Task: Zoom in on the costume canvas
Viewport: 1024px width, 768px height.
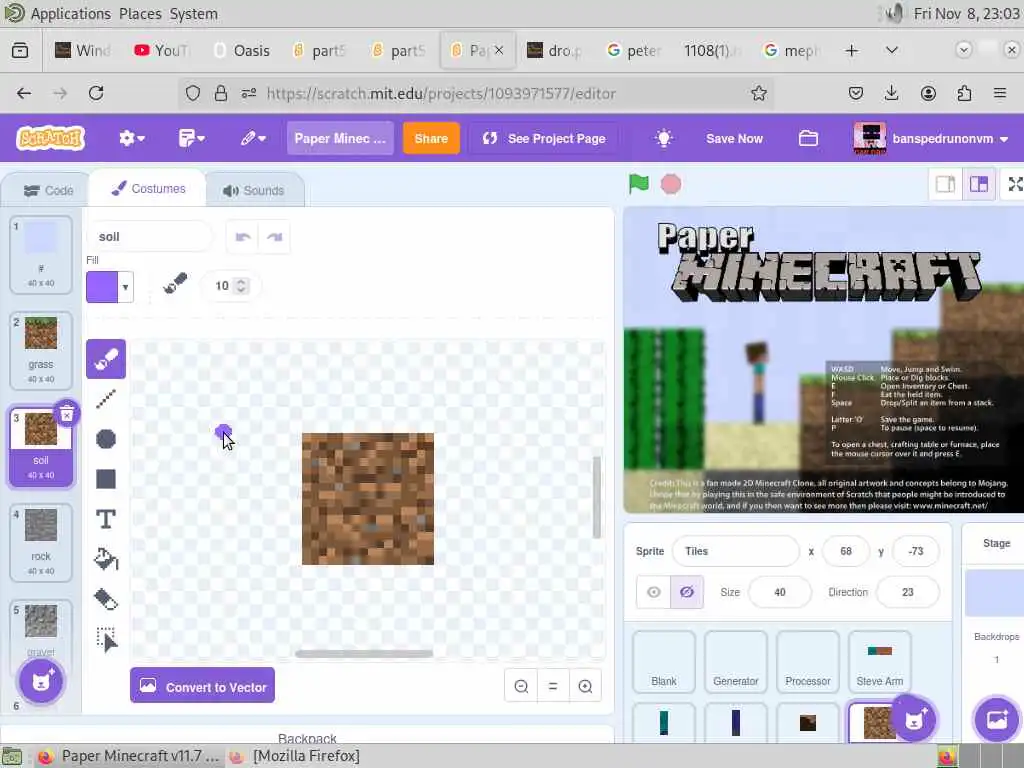Action: click(x=585, y=686)
